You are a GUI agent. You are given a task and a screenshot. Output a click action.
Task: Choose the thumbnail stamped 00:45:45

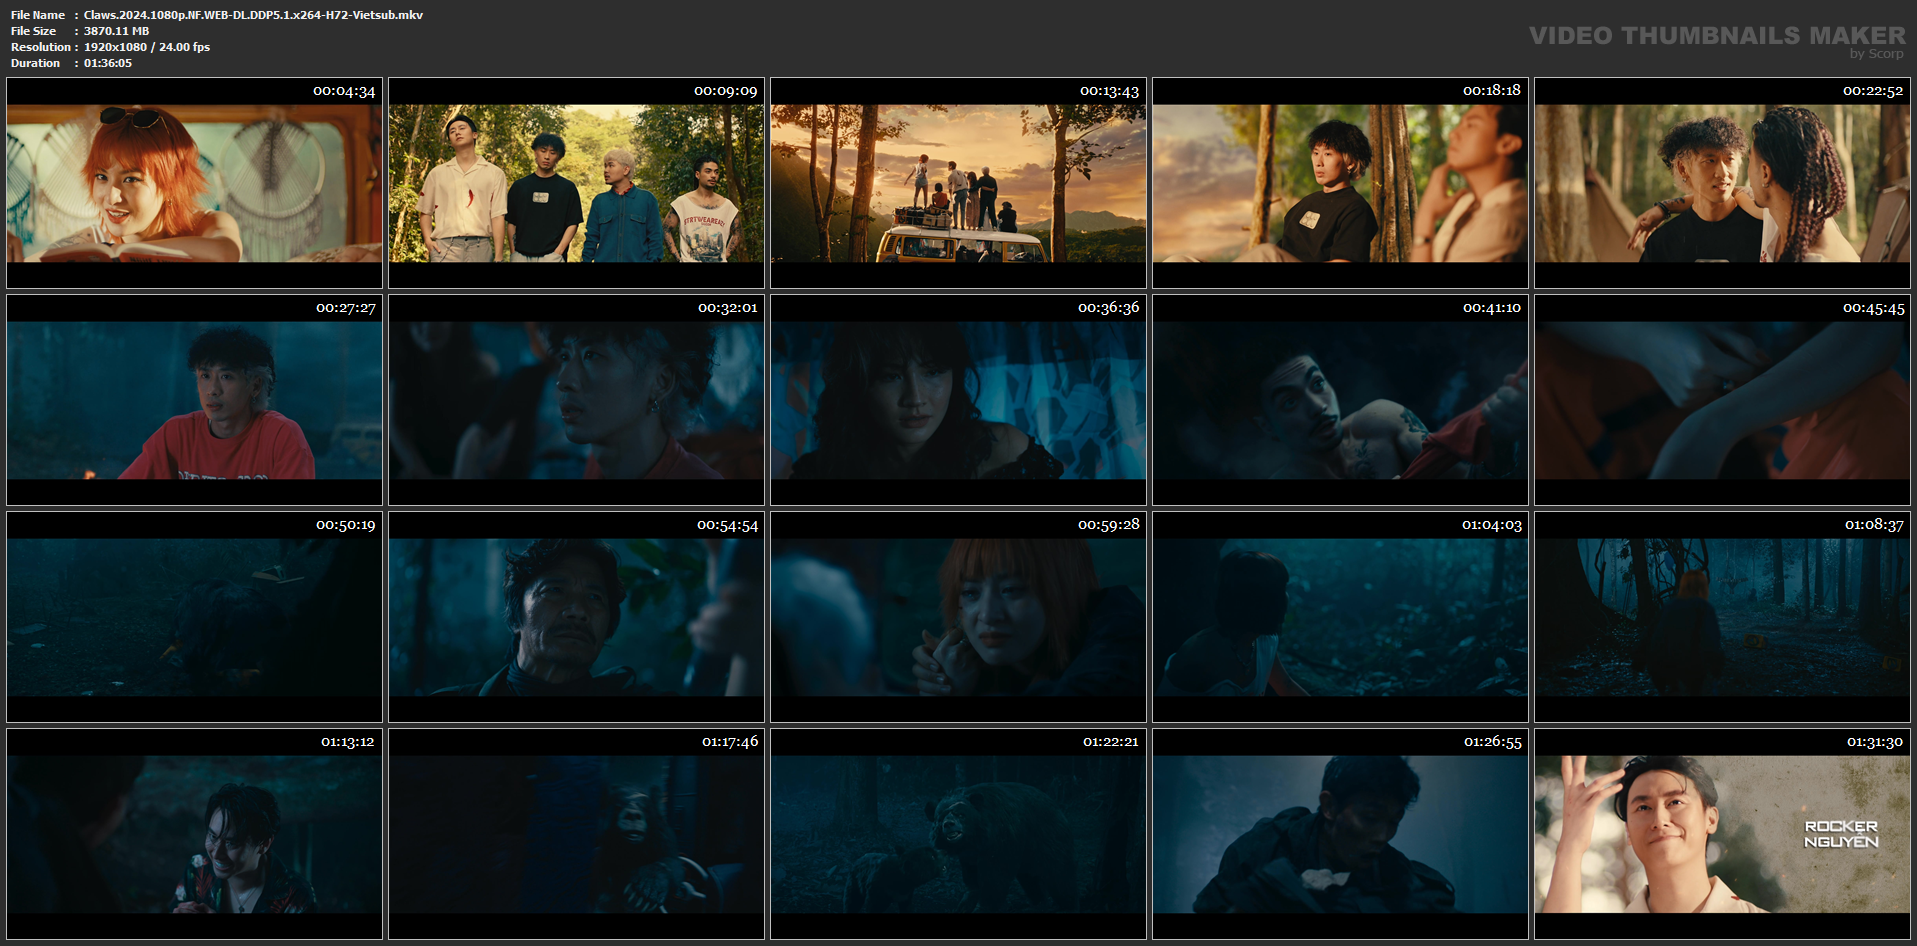click(1722, 400)
